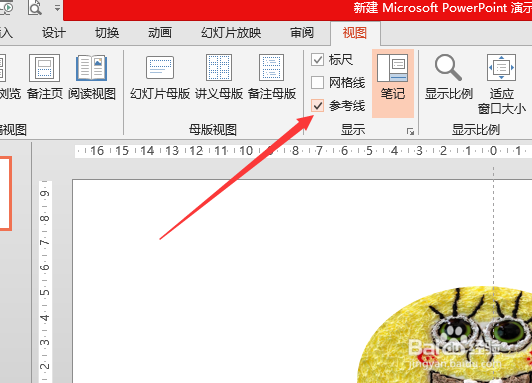Switch to the Animations (动画) tab
Screen dimensions: 532x383
tap(160, 33)
